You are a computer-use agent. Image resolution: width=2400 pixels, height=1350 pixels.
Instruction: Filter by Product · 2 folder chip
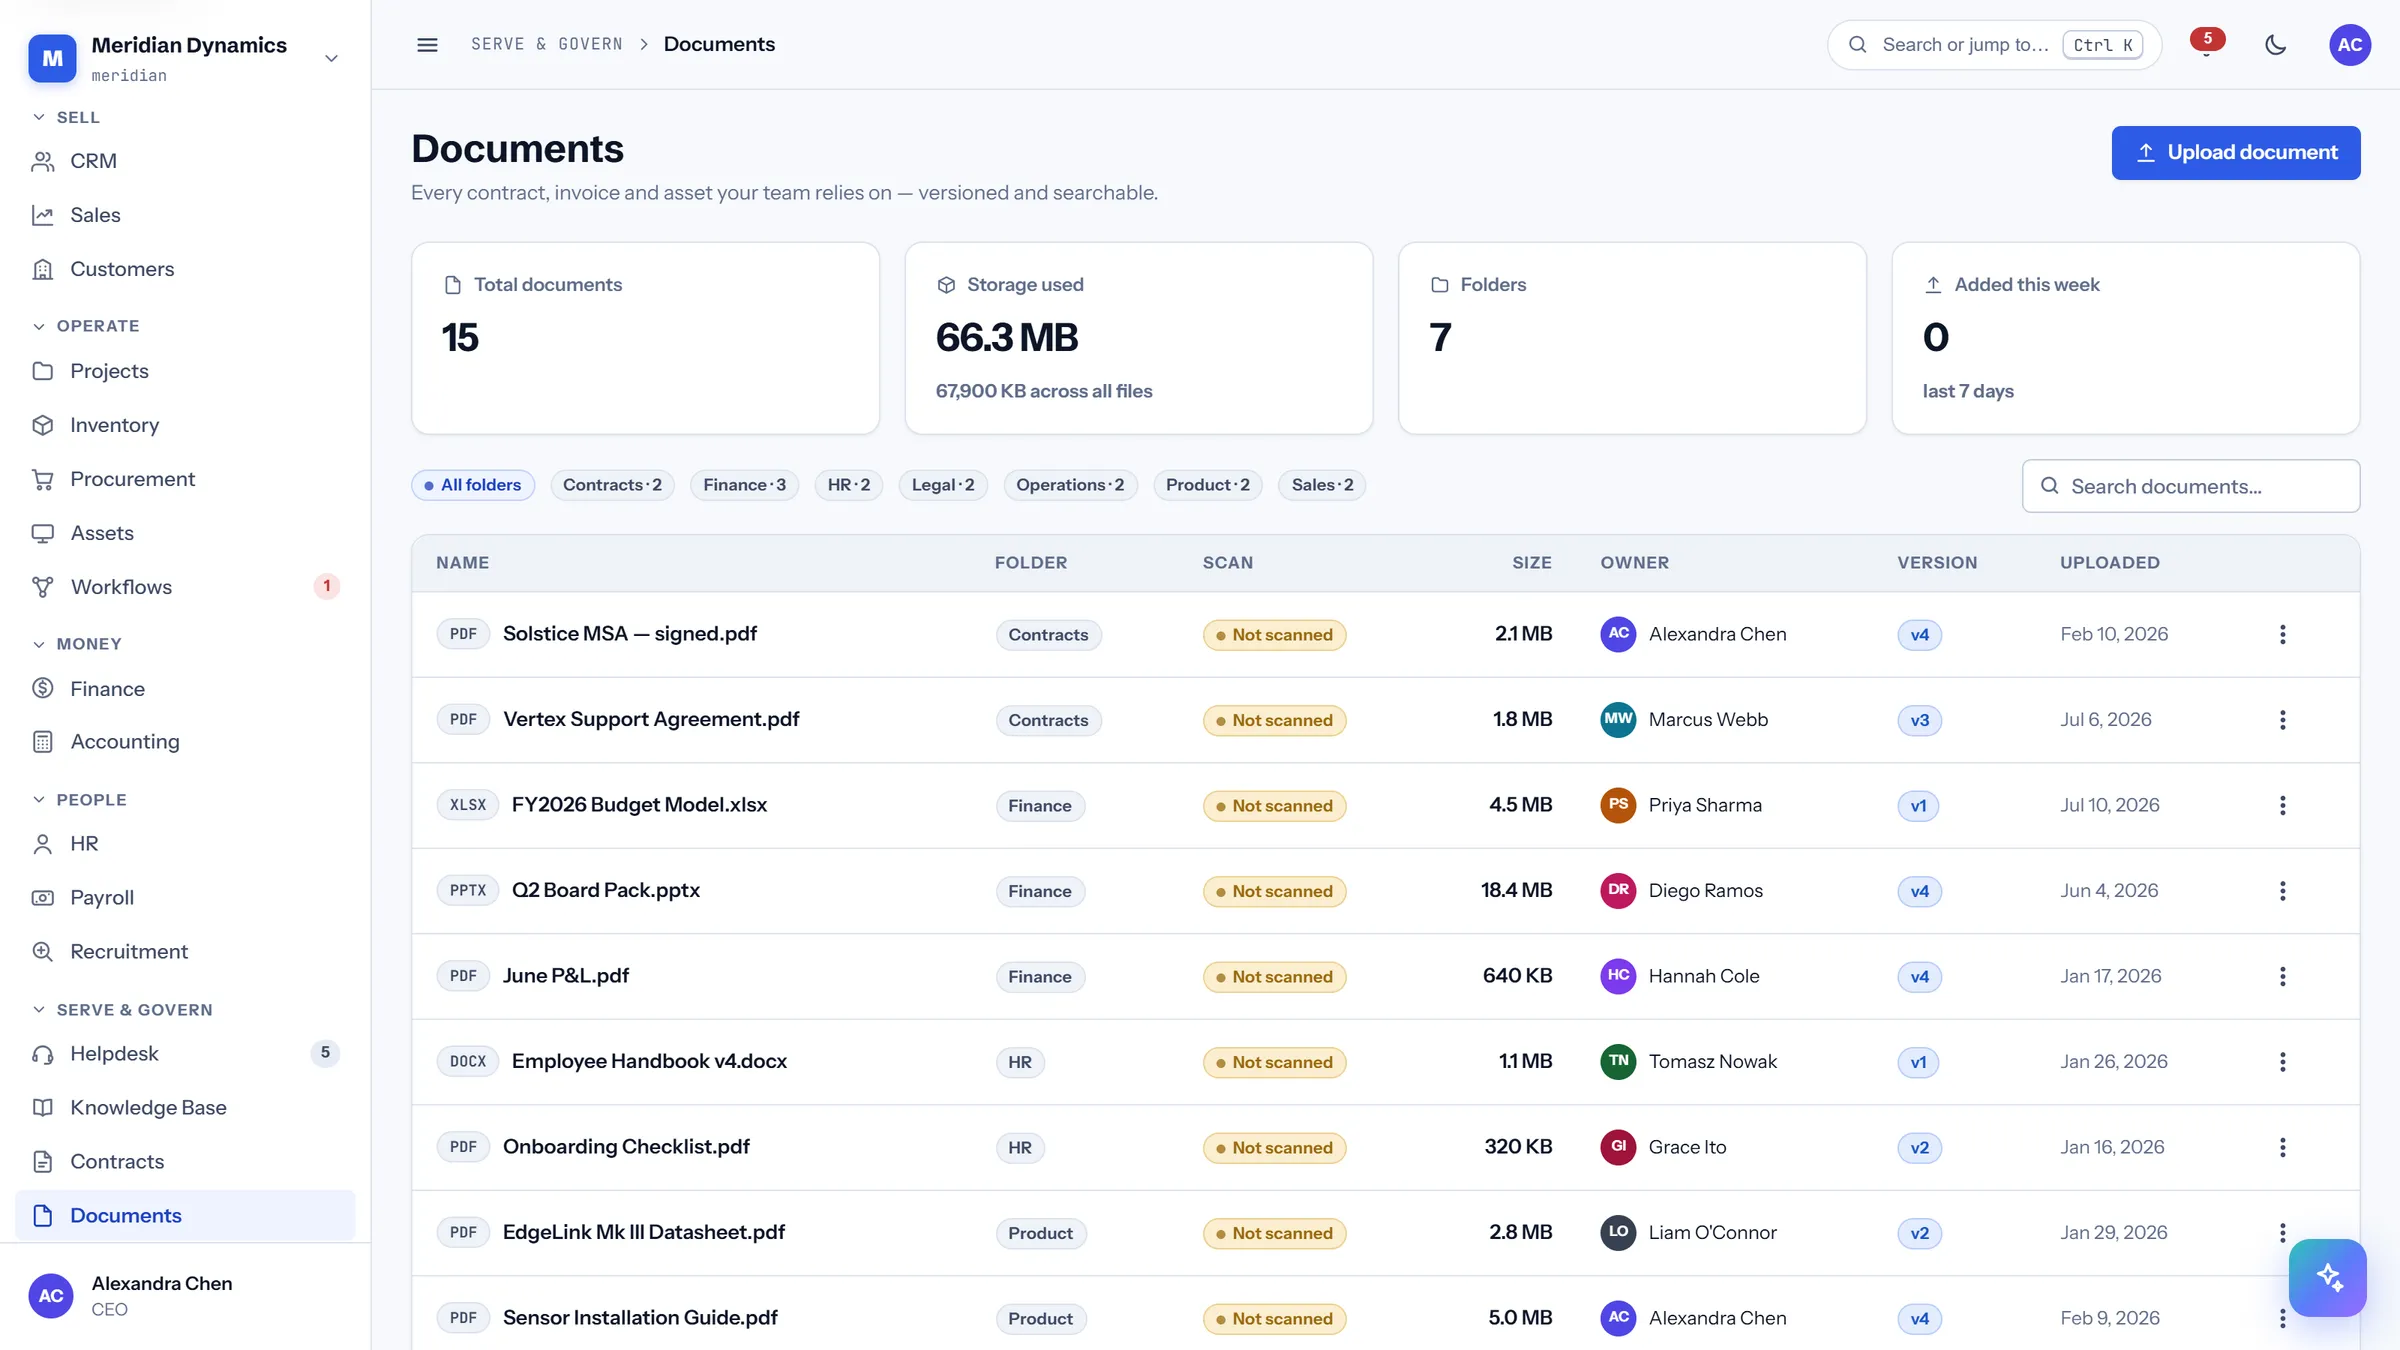click(1208, 485)
